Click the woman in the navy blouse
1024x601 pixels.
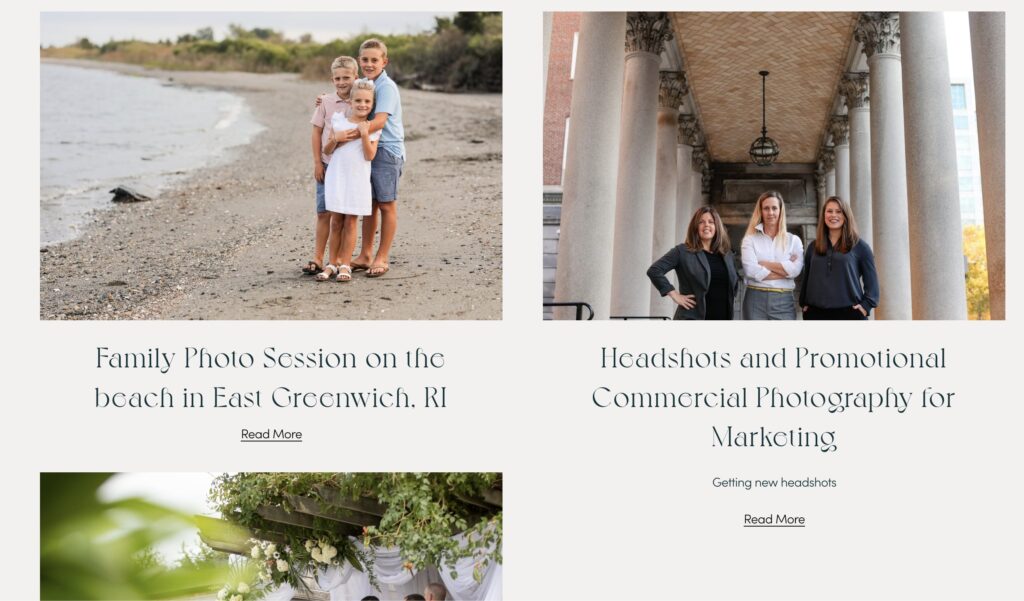point(838,259)
